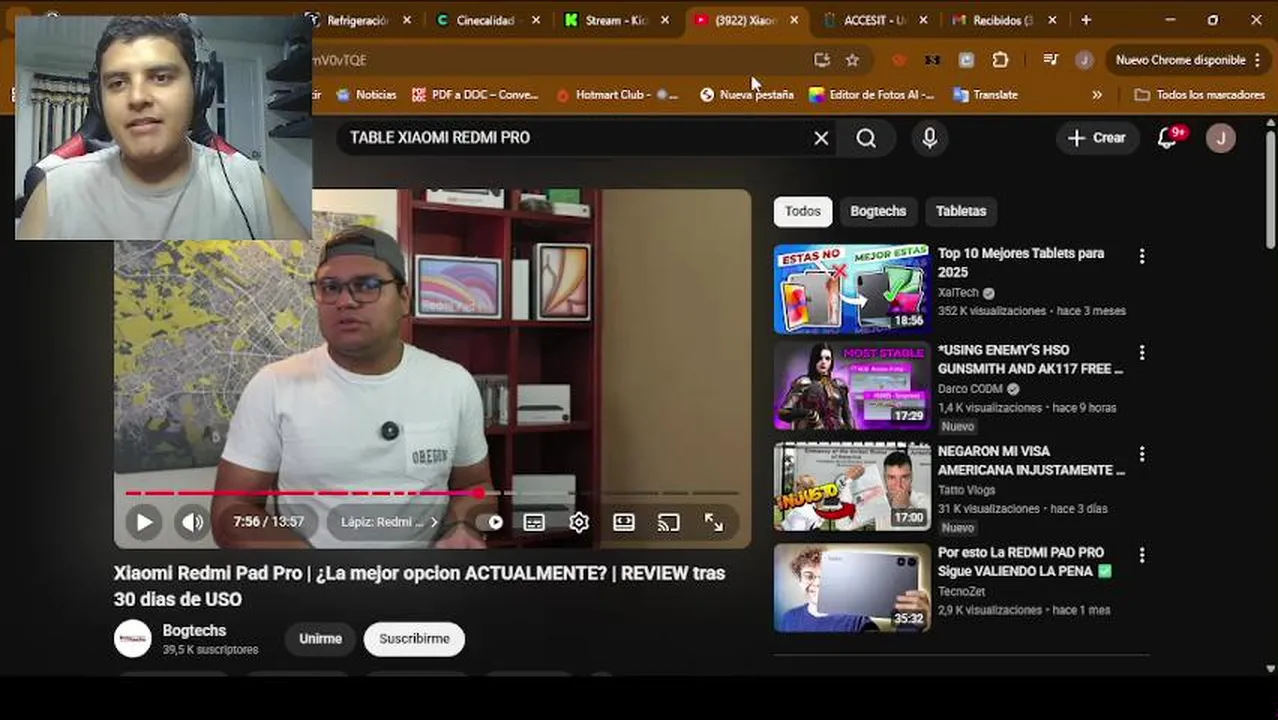The height and width of the screenshot is (720, 1278).
Task: Open the Todos los marcadores folder
Action: (x=1200, y=95)
